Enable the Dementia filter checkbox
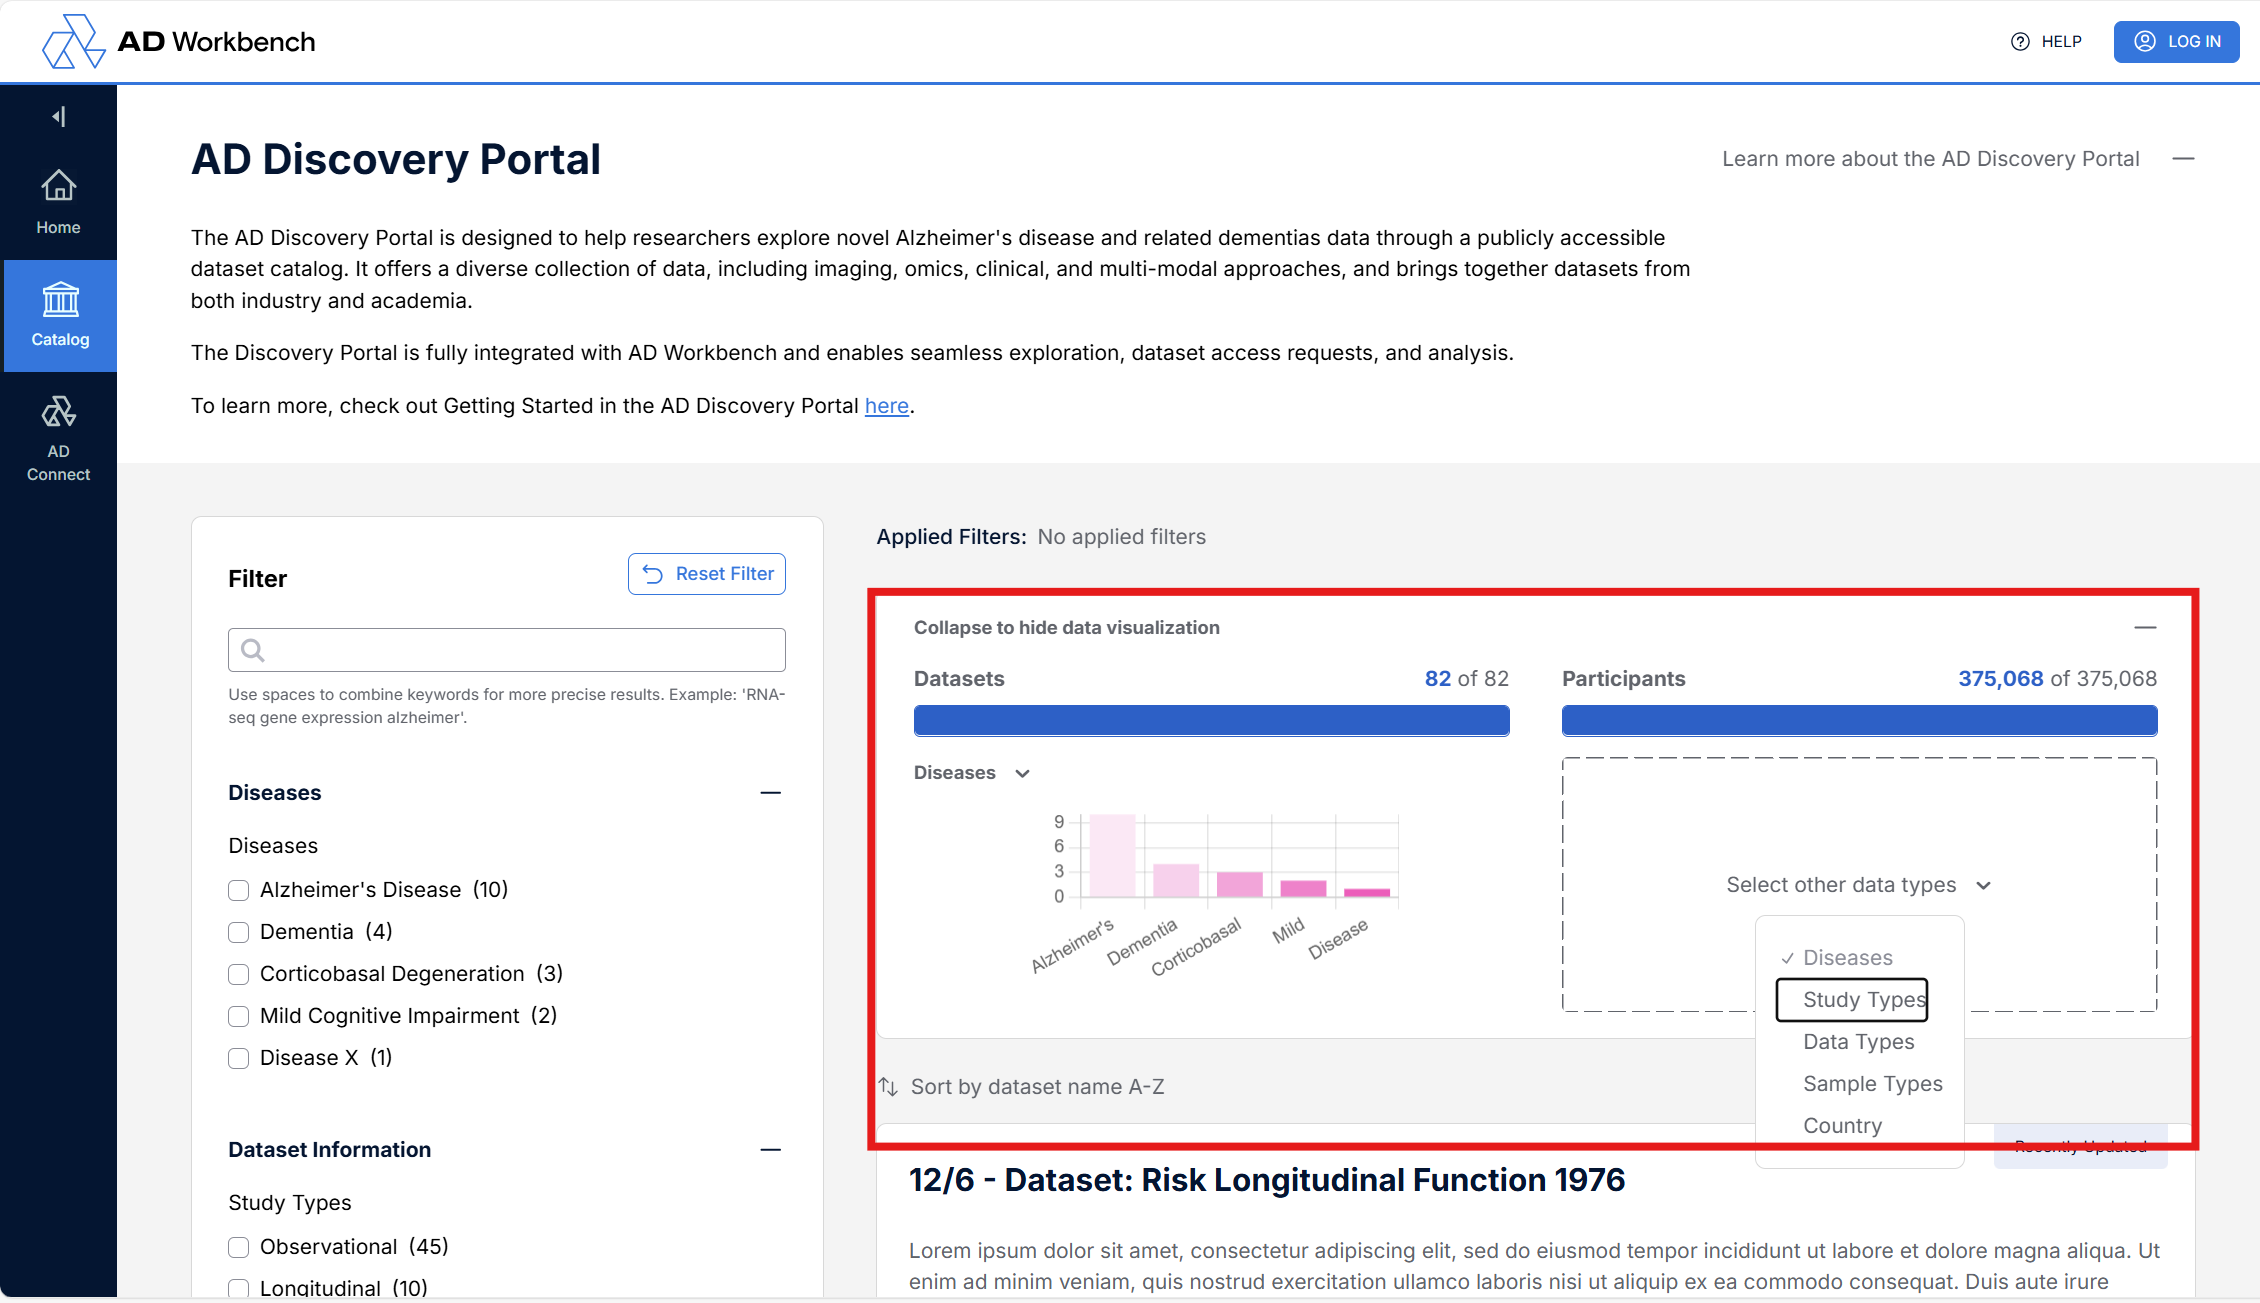The height and width of the screenshot is (1303, 2260). [238, 932]
